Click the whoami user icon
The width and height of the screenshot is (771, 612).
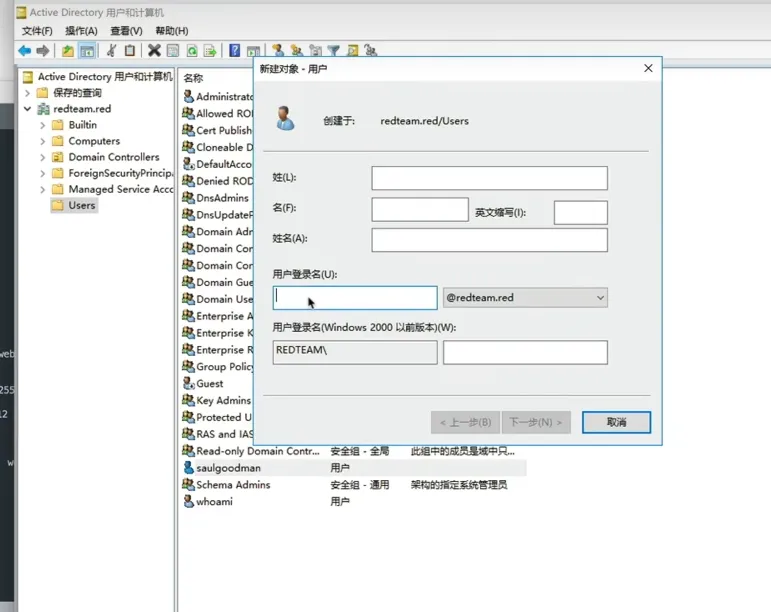coord(188,501)
